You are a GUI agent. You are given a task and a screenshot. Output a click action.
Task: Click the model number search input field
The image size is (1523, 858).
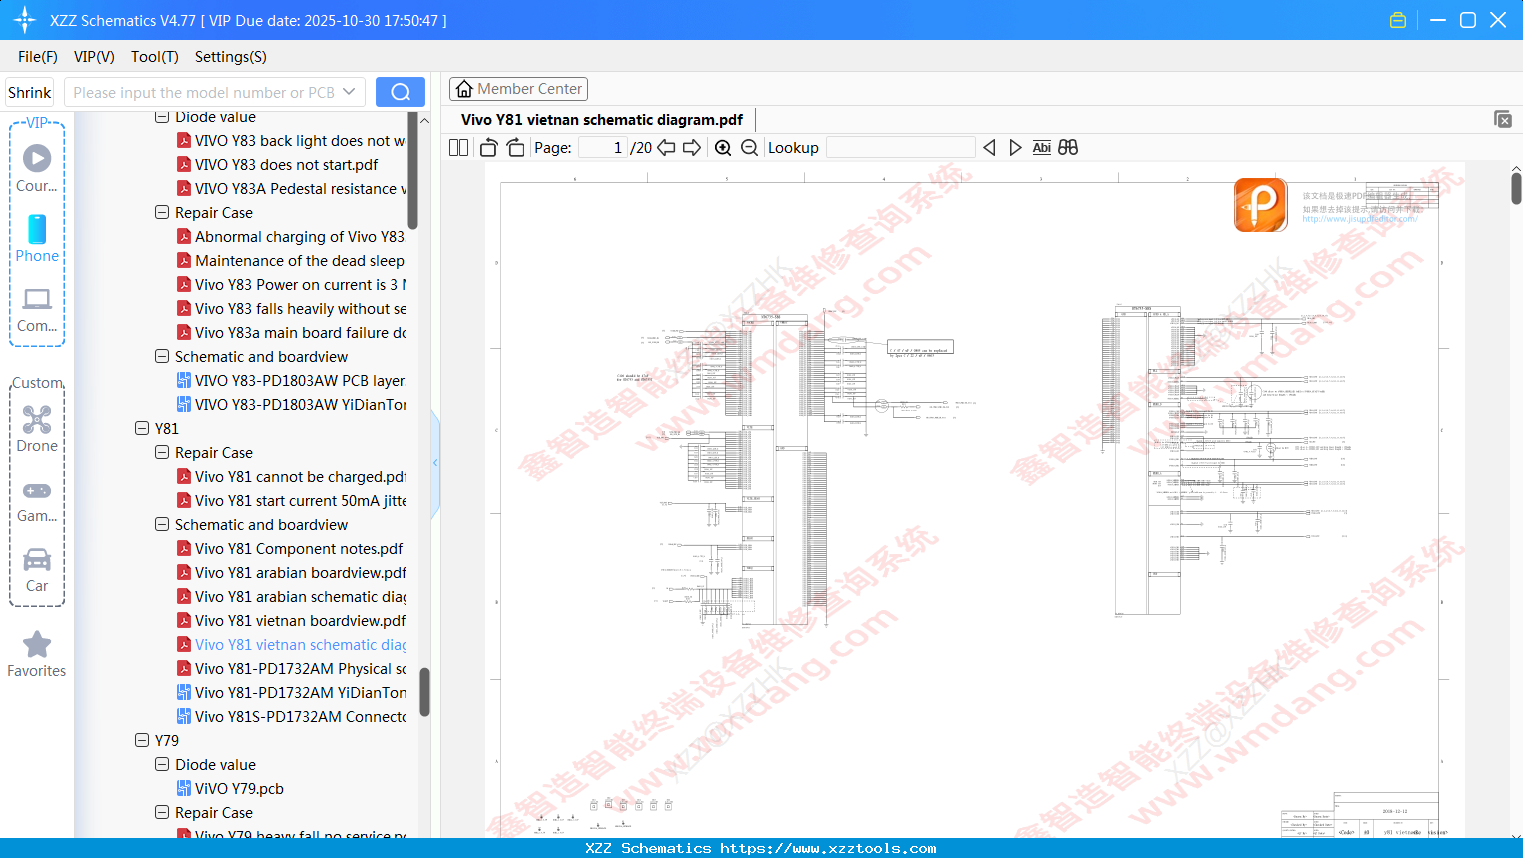(205, 91)
